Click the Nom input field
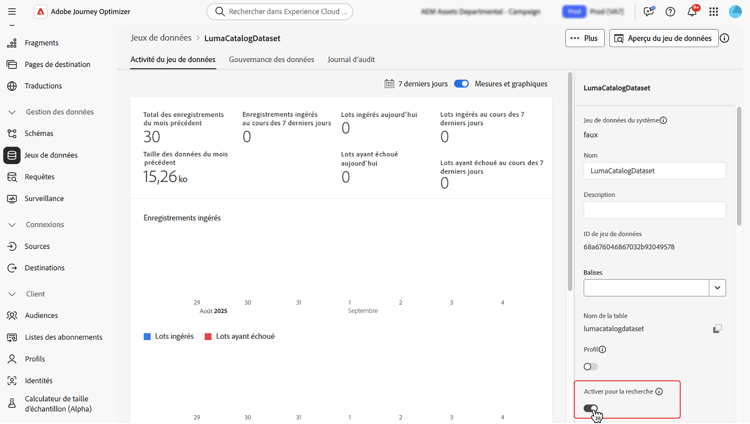This screenshot has width=750, height=424. point(654,171)
